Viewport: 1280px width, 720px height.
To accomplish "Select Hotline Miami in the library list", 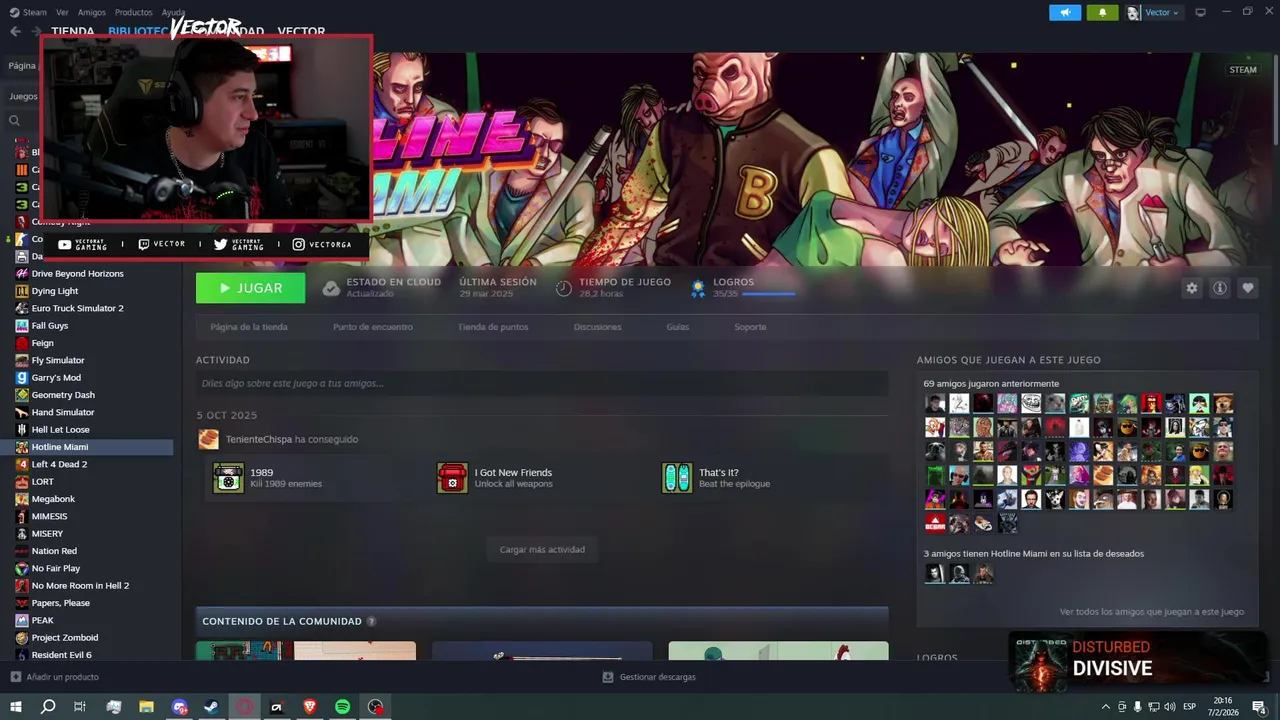I will click(x=87, y=447).
